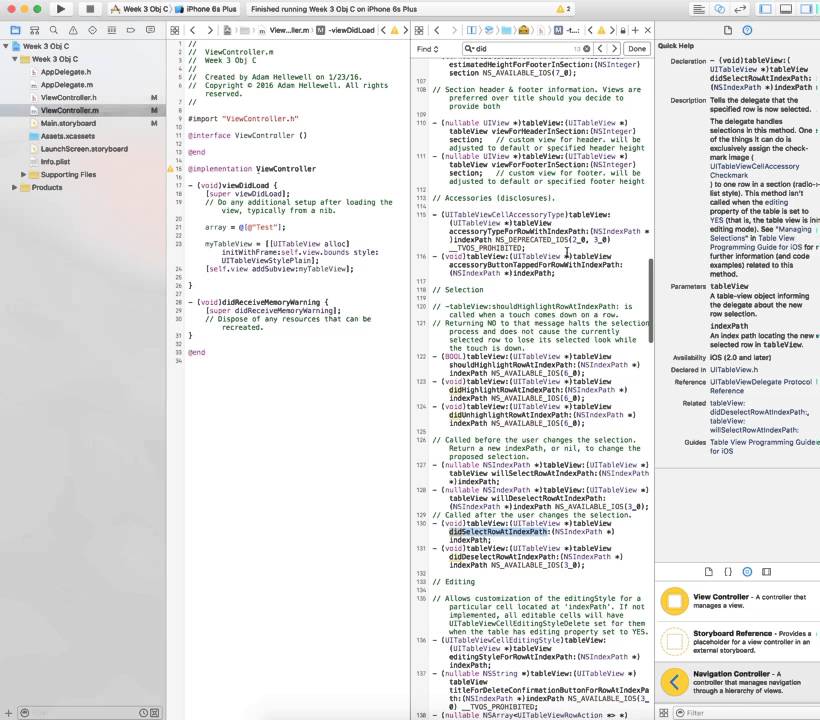Switch to the Version editor
The height and width of the screenshot is (720, 820).
click(740, 9)
